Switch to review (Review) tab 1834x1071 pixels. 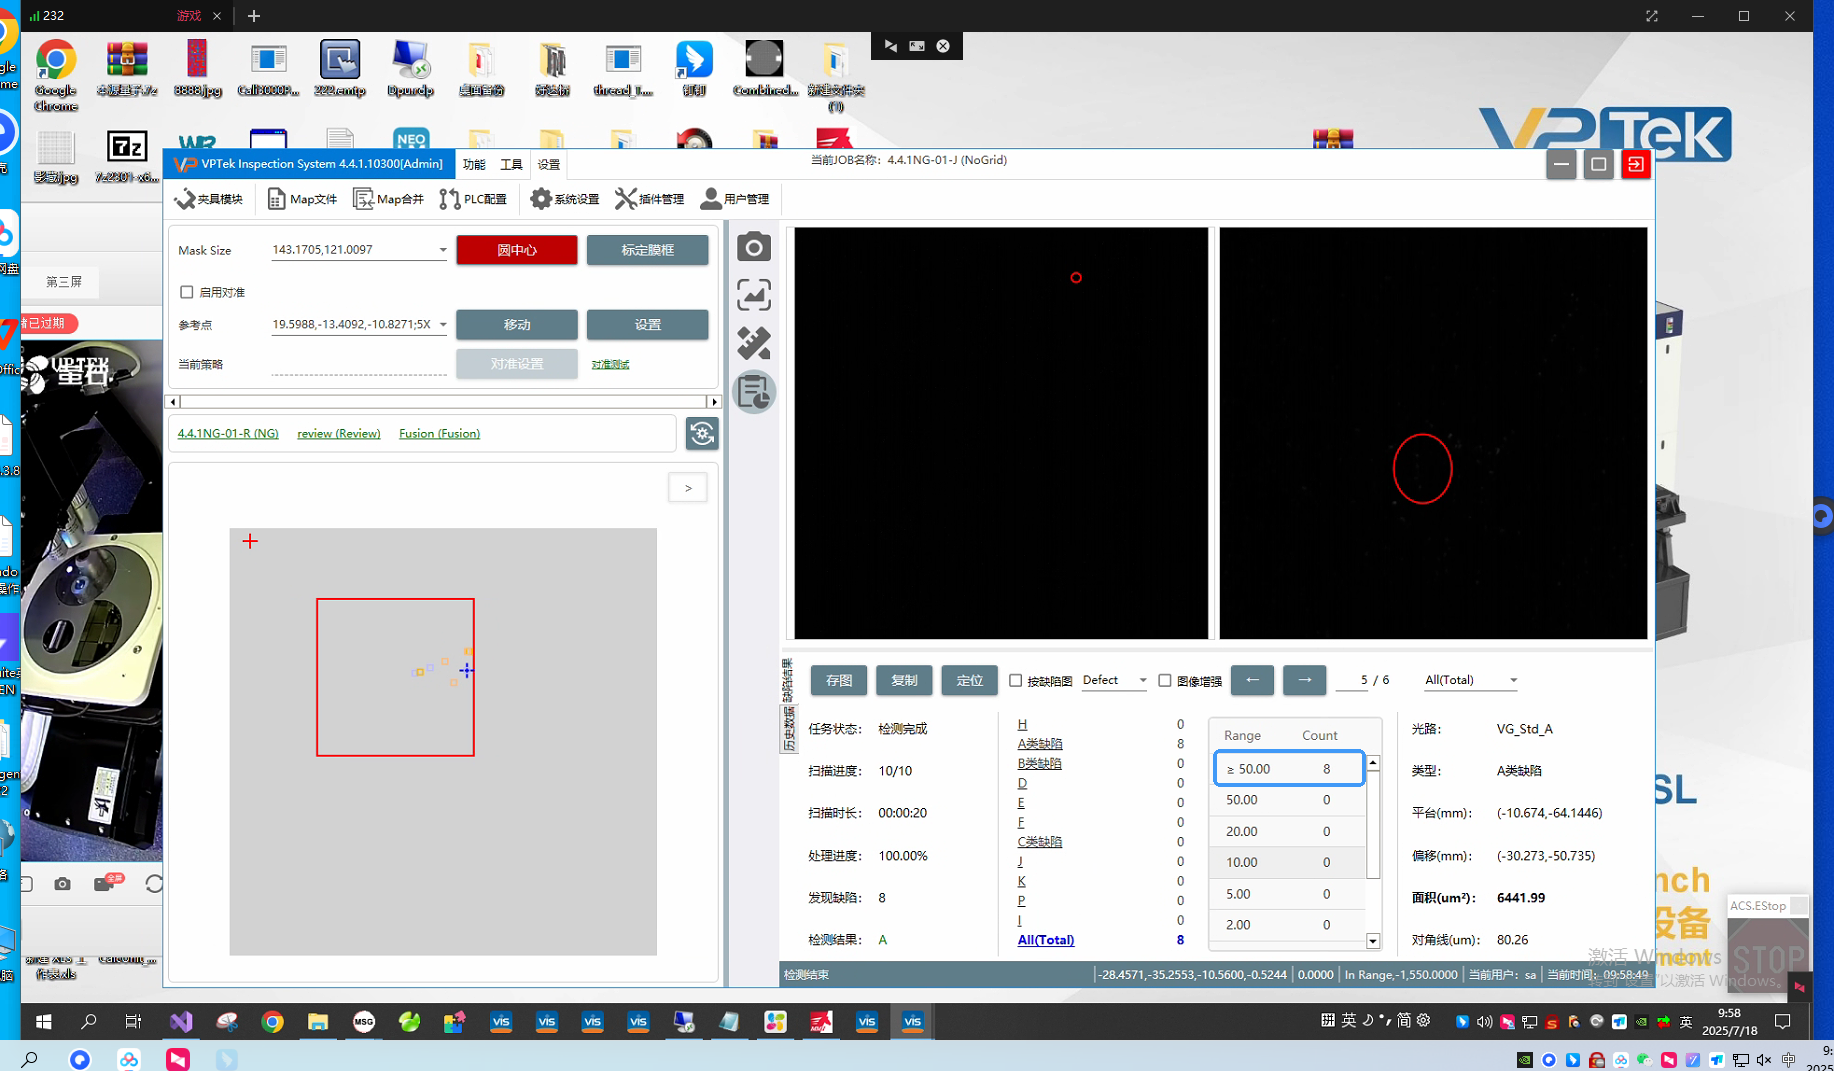[339, 433]
